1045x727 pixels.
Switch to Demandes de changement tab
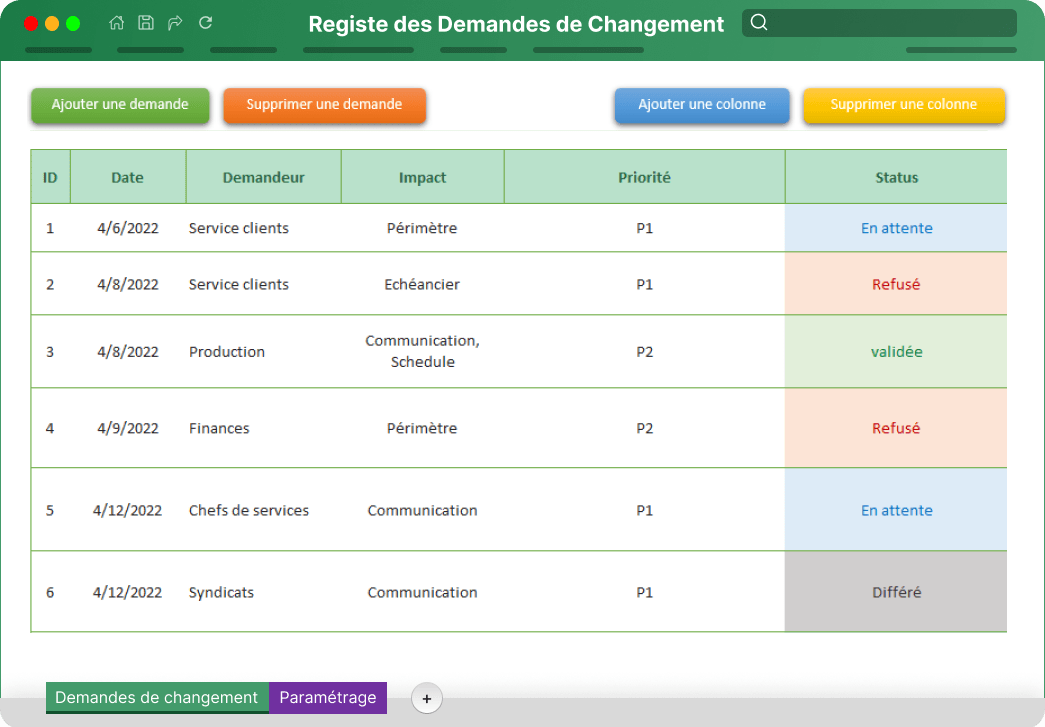pos(157,698)
